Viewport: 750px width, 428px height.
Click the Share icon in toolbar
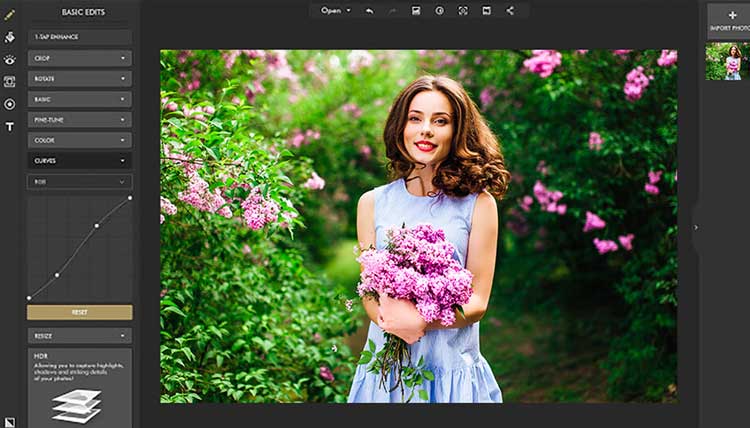510,11
